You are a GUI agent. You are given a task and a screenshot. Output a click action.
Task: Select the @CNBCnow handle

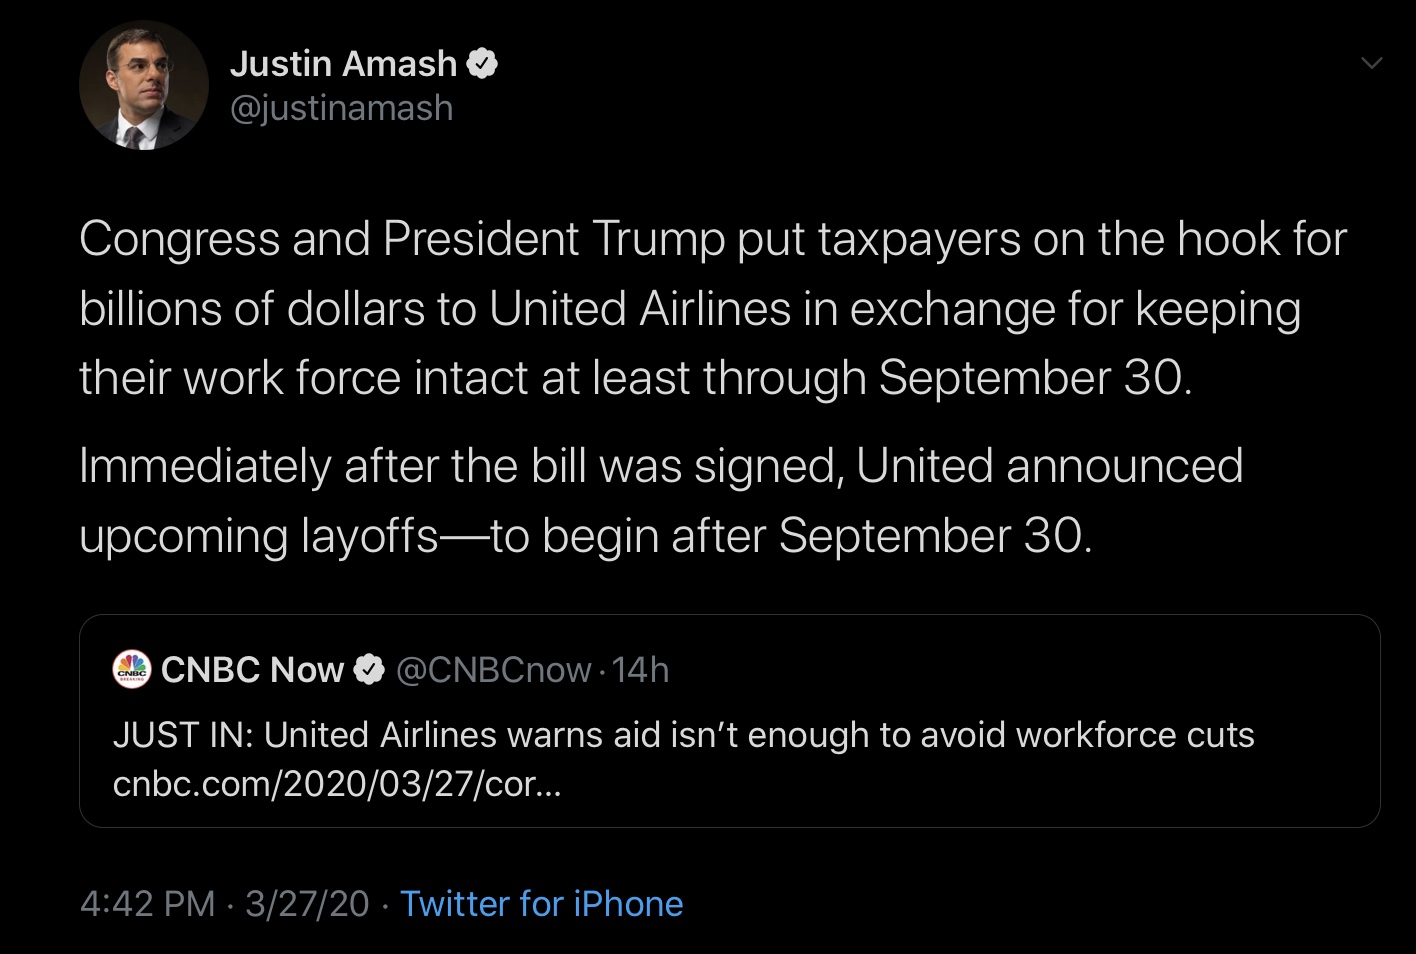[x=493, y=670]
